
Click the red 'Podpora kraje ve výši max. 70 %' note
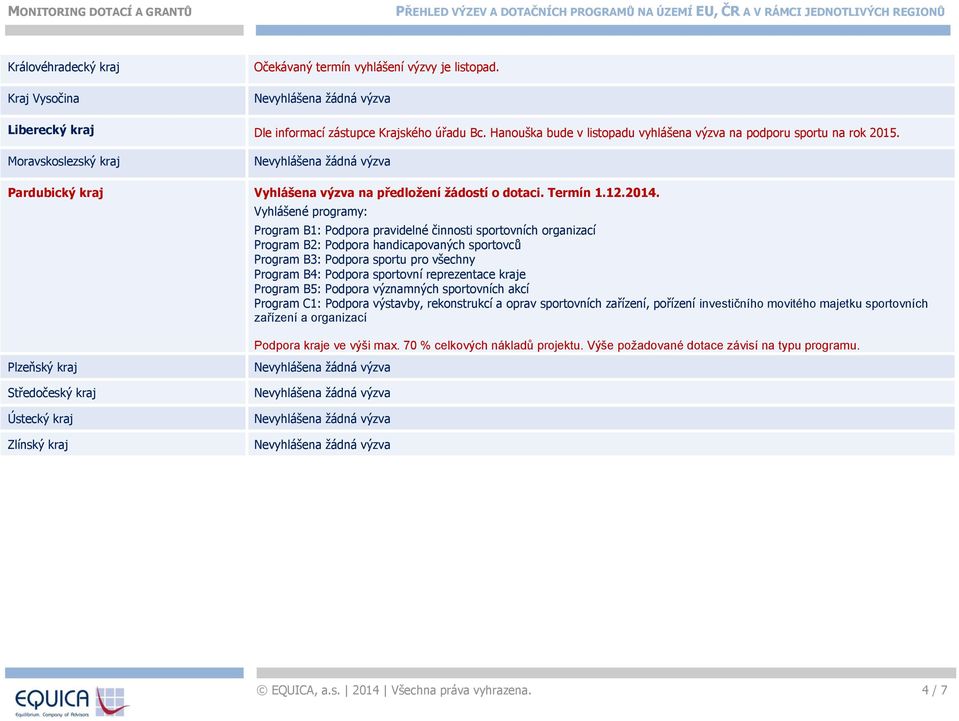pyautogui.click(x=557, y=346)
